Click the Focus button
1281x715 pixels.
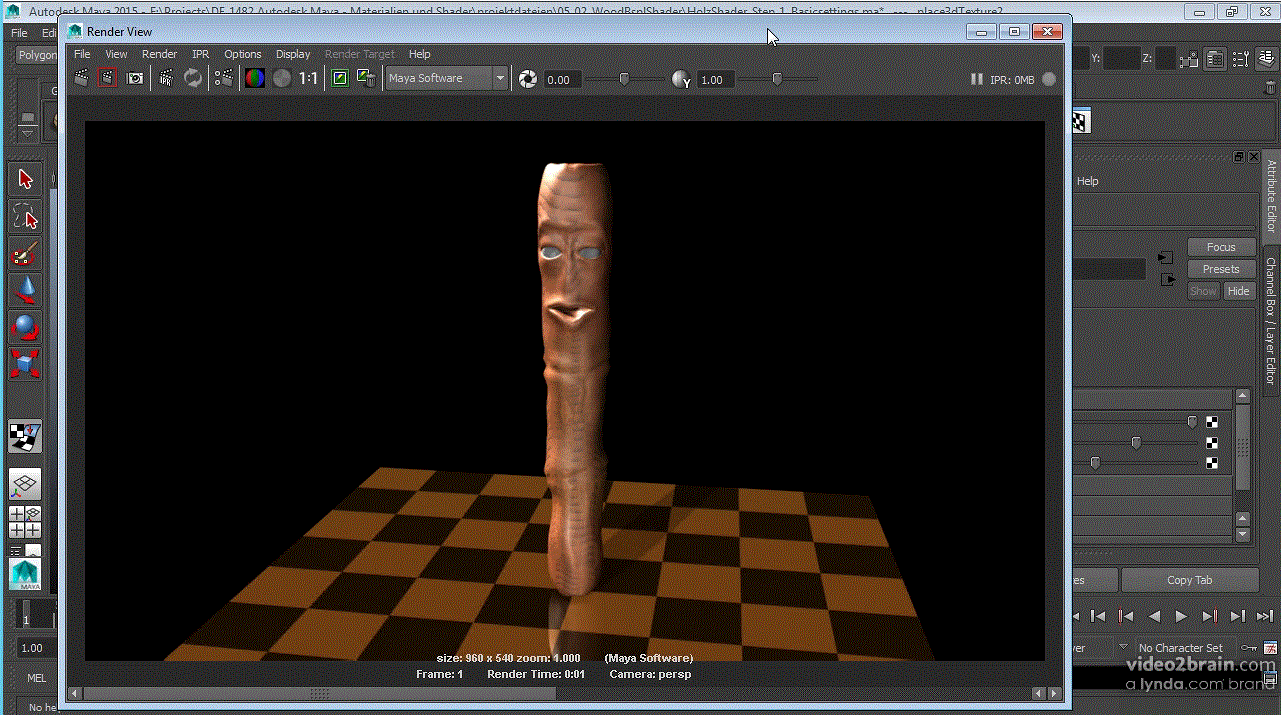(1221, 247)
